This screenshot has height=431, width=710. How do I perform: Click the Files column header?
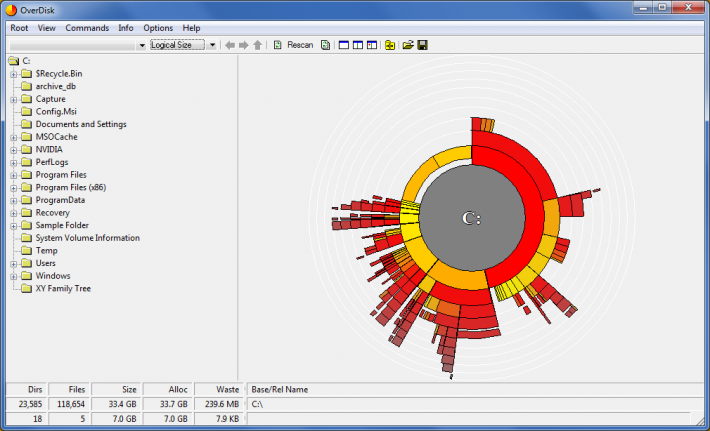point(69,389)
